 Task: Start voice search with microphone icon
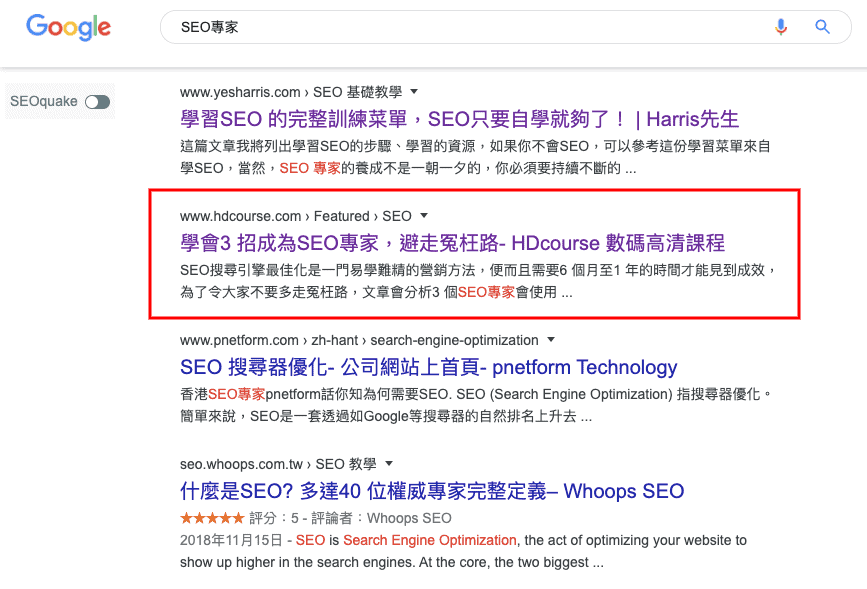pos(781,27)
